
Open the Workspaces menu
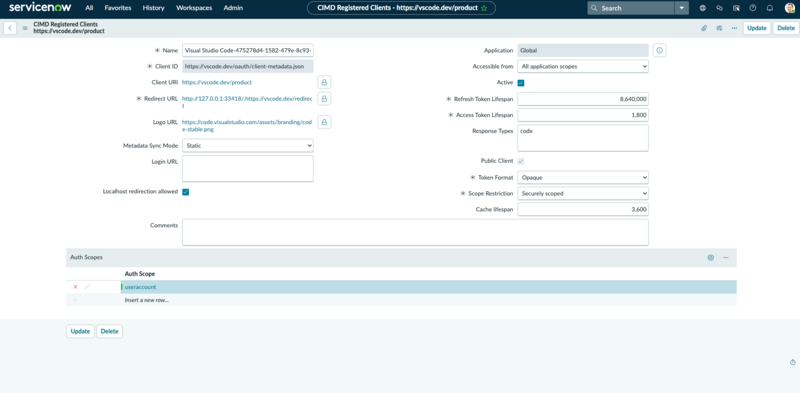point(194,8)
